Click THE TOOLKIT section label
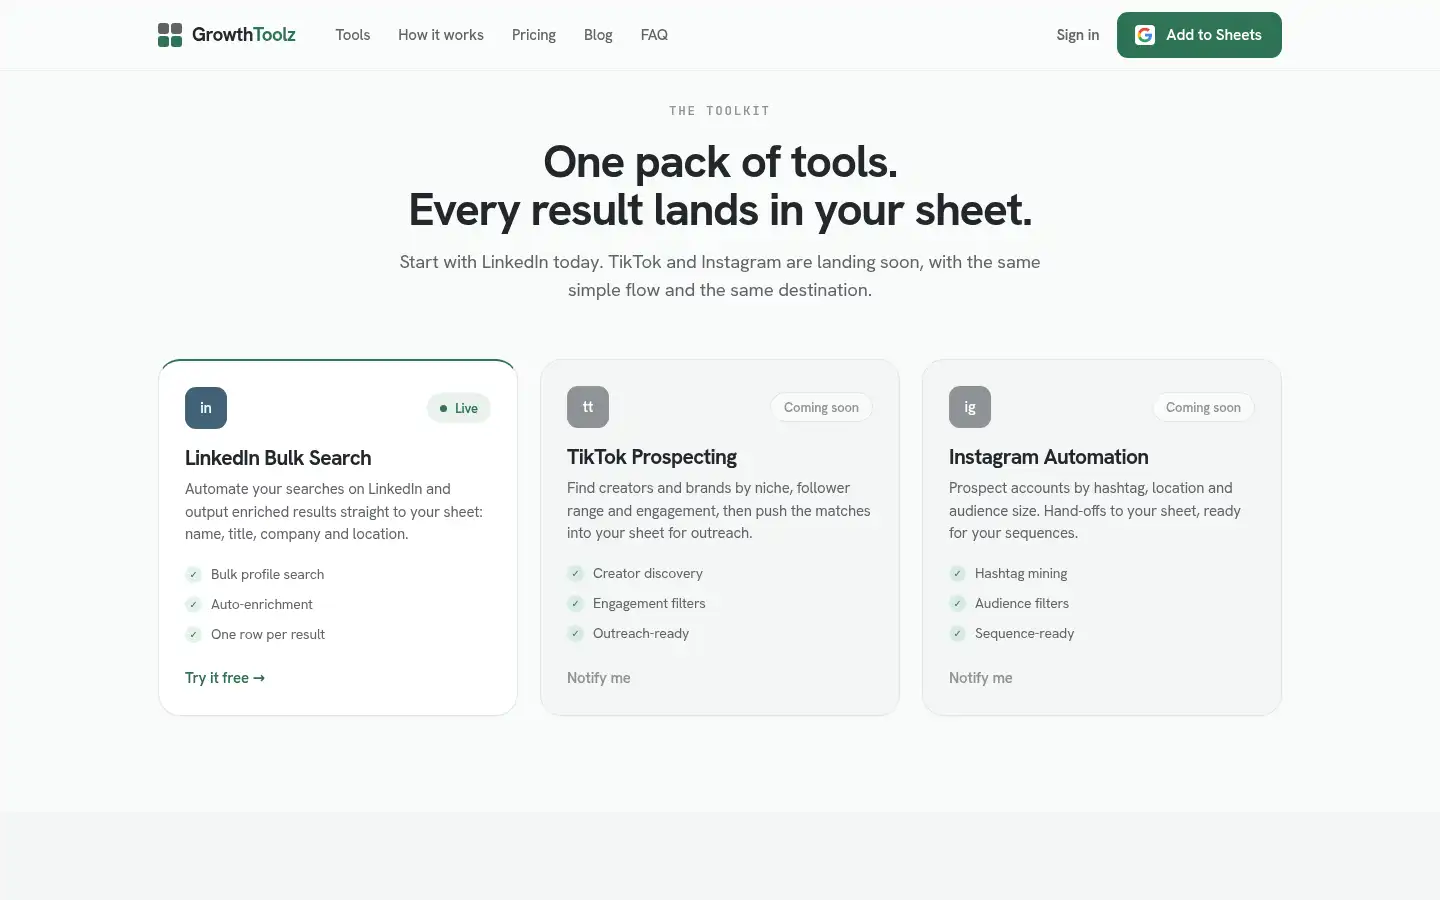The image size is (1440, 900). tap(720, 111)
